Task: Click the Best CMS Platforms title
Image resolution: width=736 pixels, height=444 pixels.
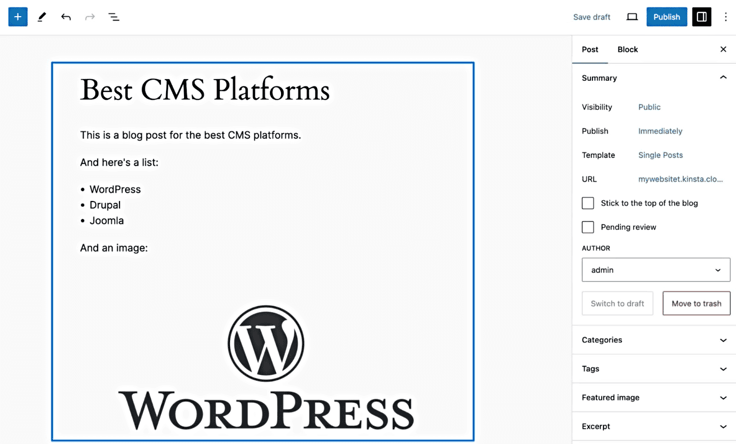Action: coord(205,90)
